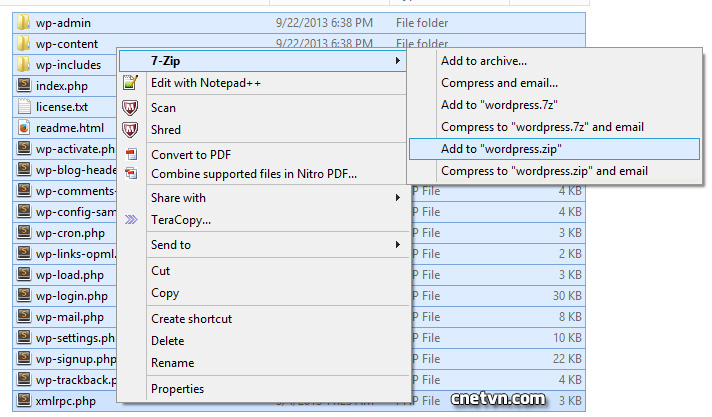Image resolution: width=712 pixels, height=417 pixels.
Task: Click the wp-cron.php file icon
Action: 24,232
